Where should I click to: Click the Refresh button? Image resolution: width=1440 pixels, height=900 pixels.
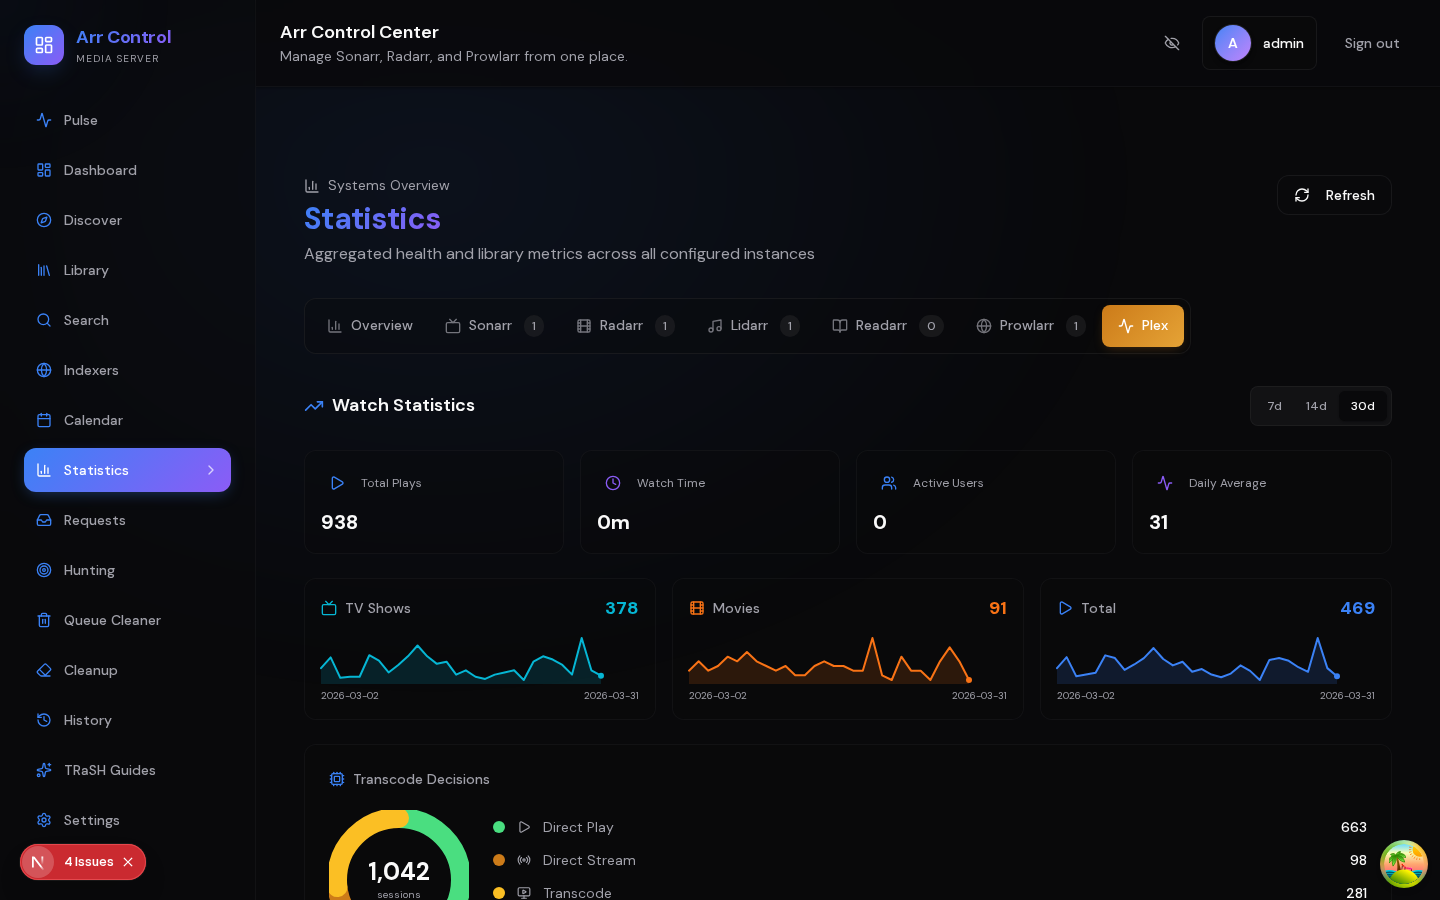coord(1334,195)
